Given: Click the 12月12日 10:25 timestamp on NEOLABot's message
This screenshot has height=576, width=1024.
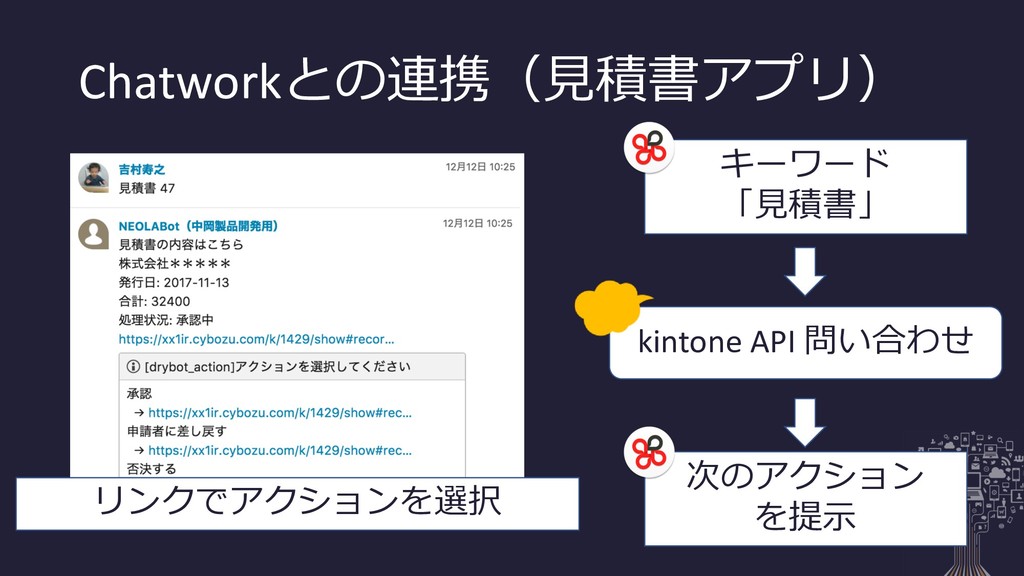Looking at the screenshot, I should 477,223.
